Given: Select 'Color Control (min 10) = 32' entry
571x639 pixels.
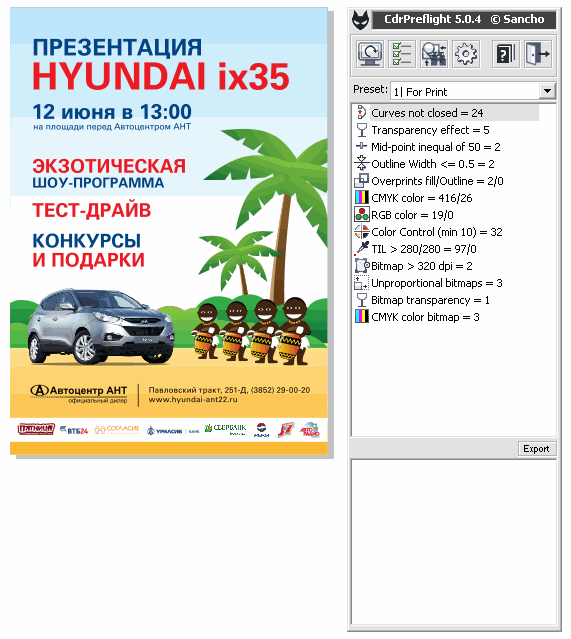Looking at the screenshot, I should [437, 232].
